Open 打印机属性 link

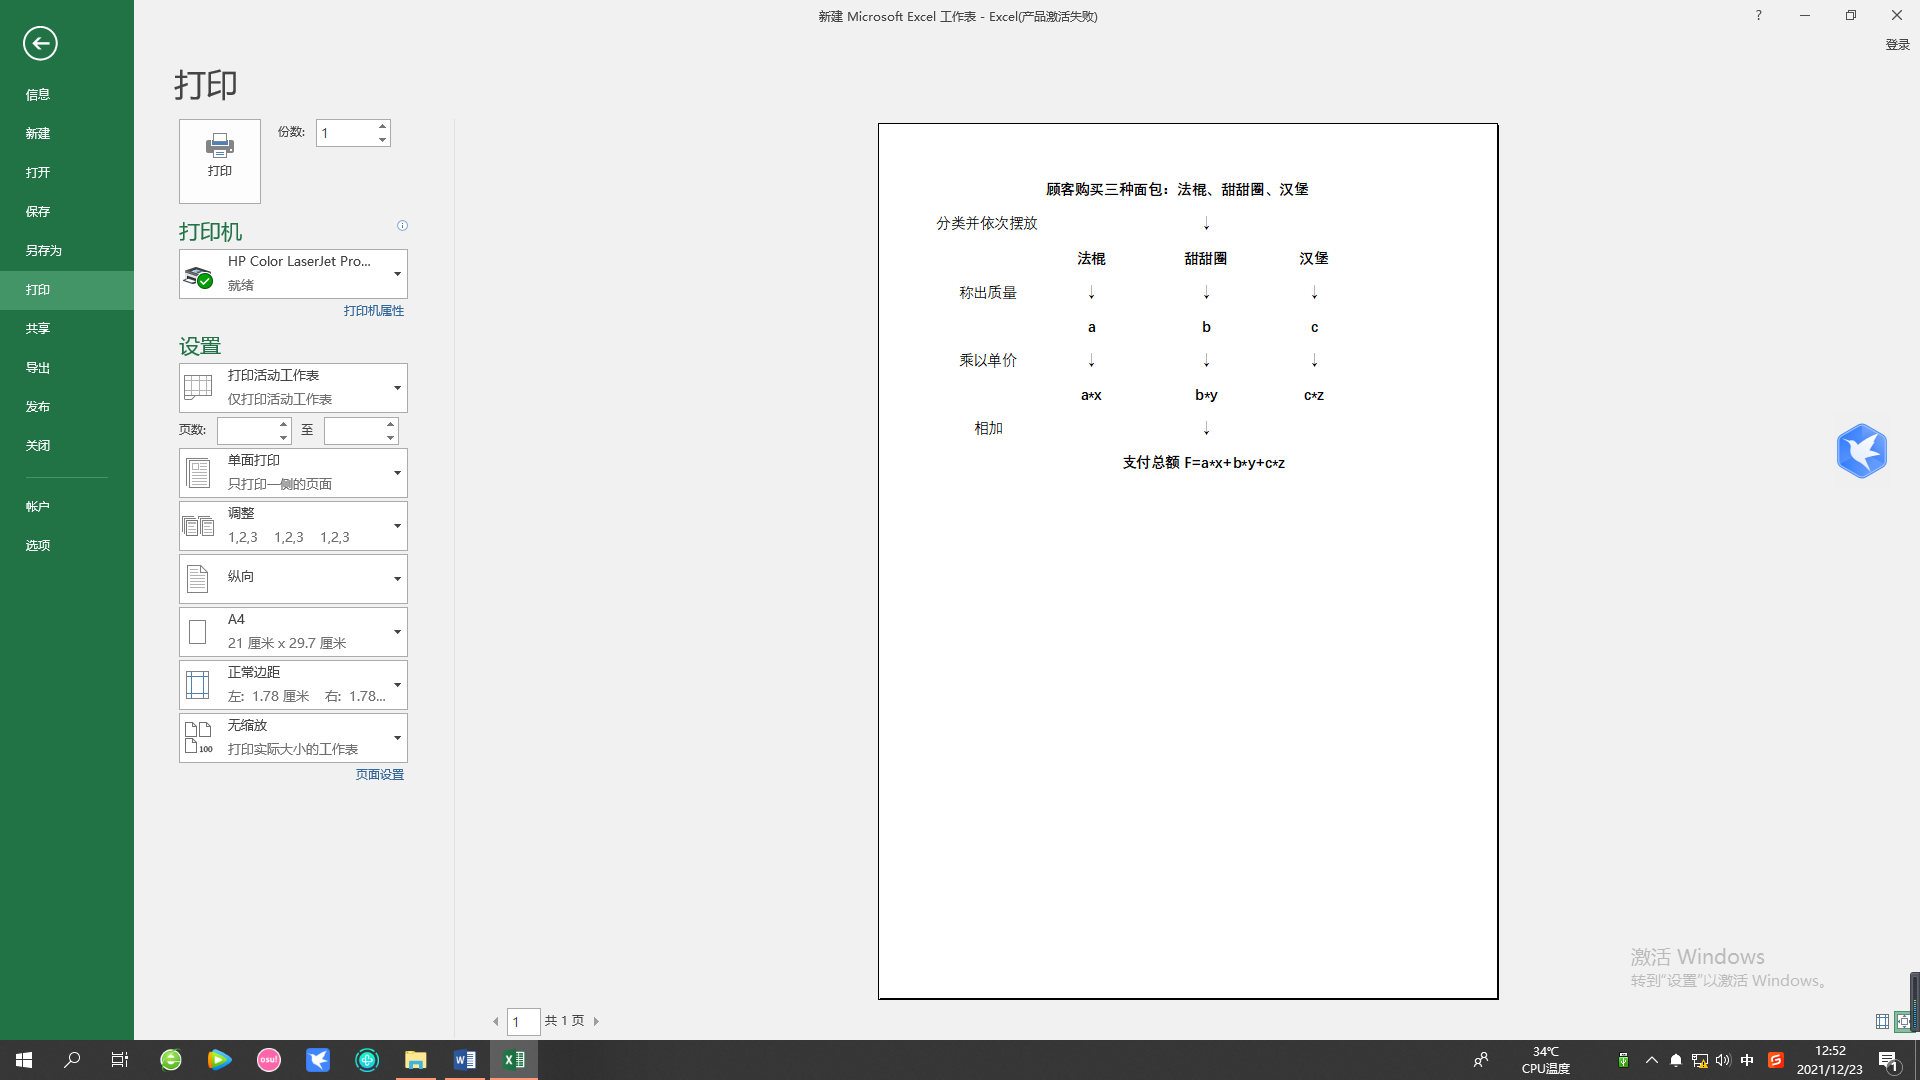point(373,310)
